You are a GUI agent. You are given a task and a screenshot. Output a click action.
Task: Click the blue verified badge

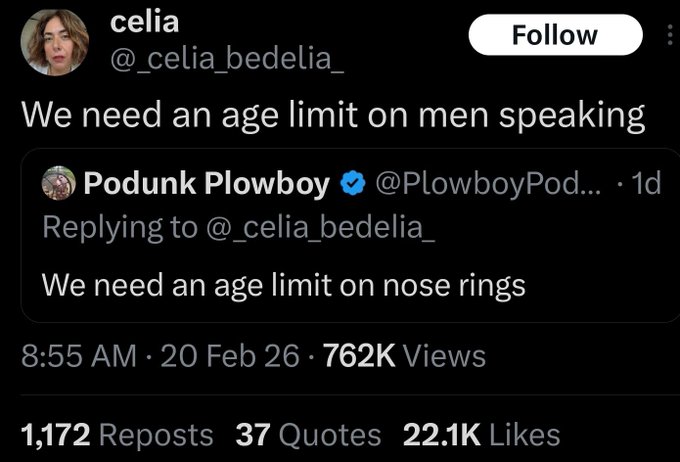coord(351,184)
